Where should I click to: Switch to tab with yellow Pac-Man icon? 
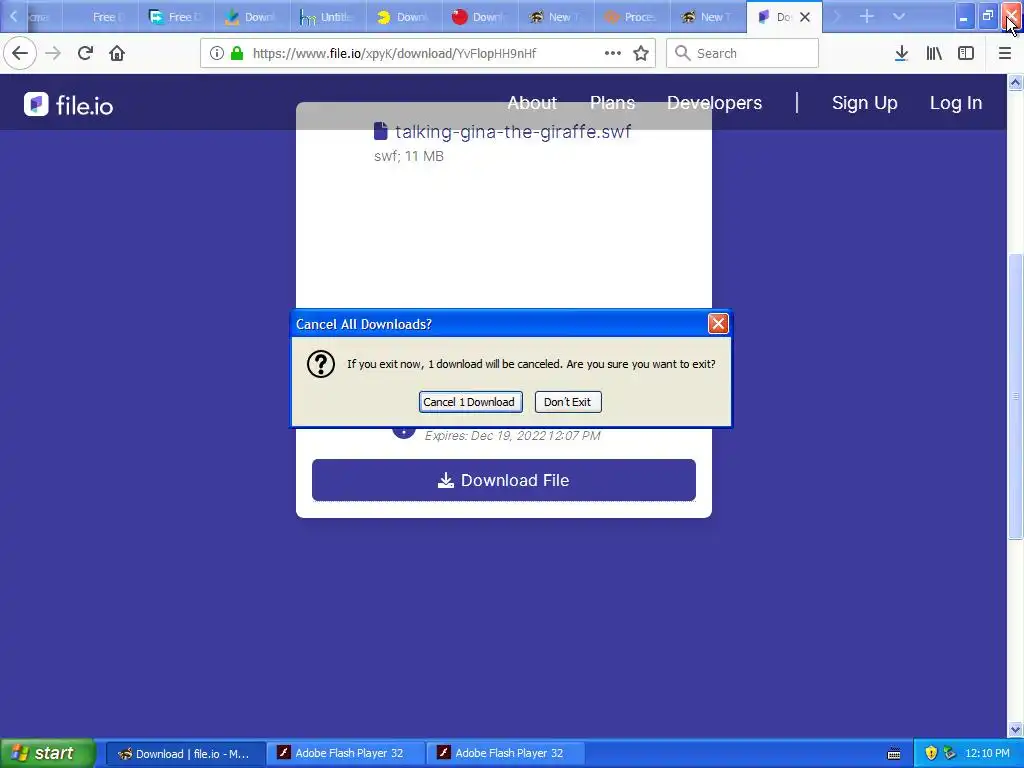[404, 17]
